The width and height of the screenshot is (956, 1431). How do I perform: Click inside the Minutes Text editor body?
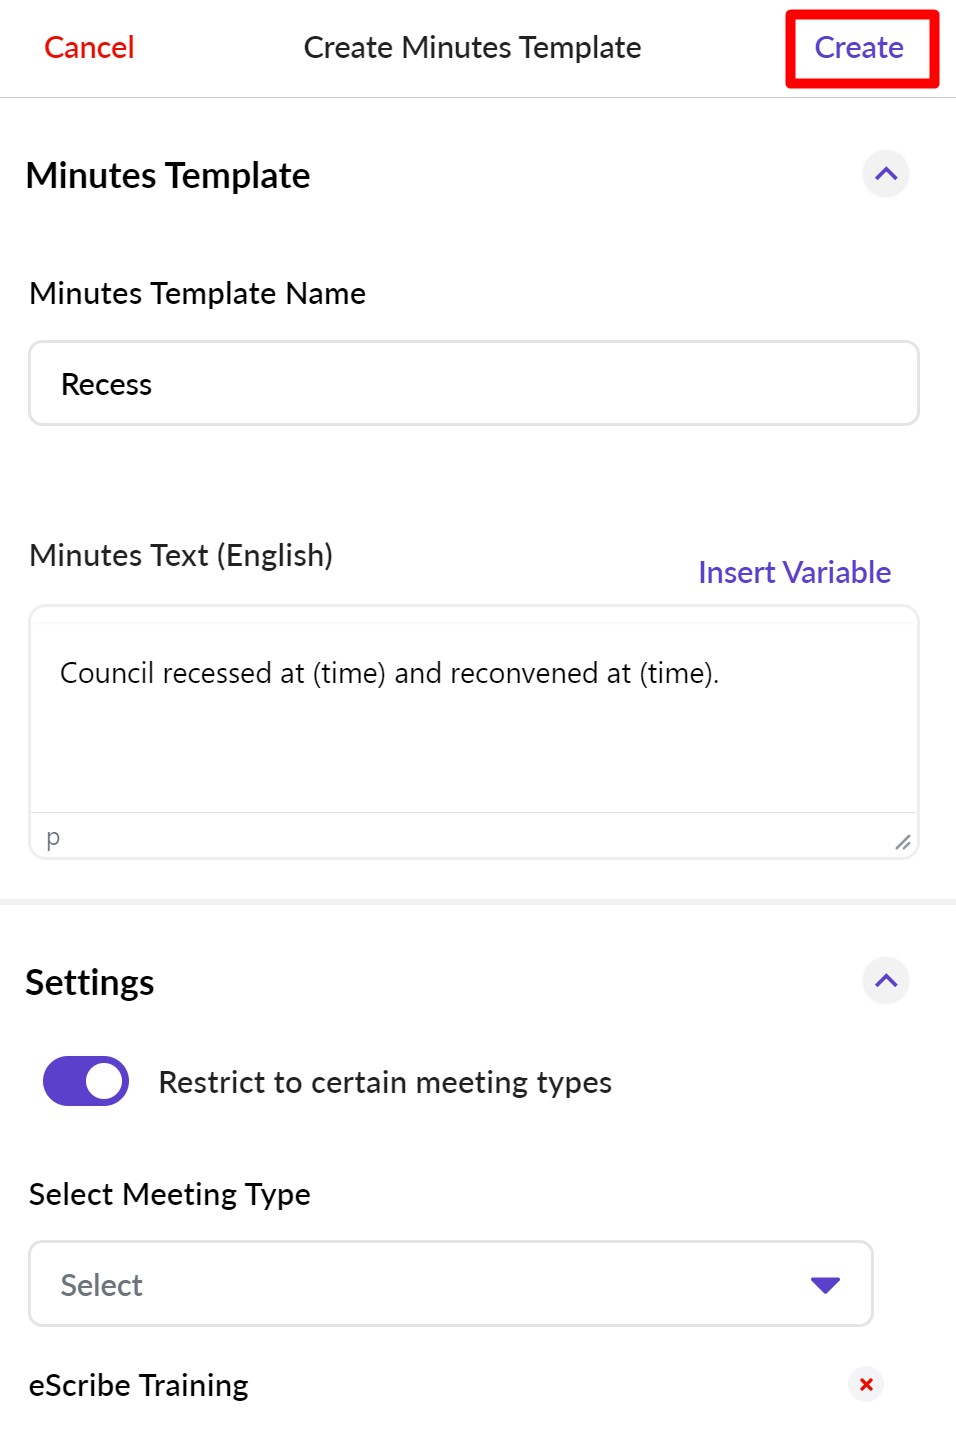[474, 730]
